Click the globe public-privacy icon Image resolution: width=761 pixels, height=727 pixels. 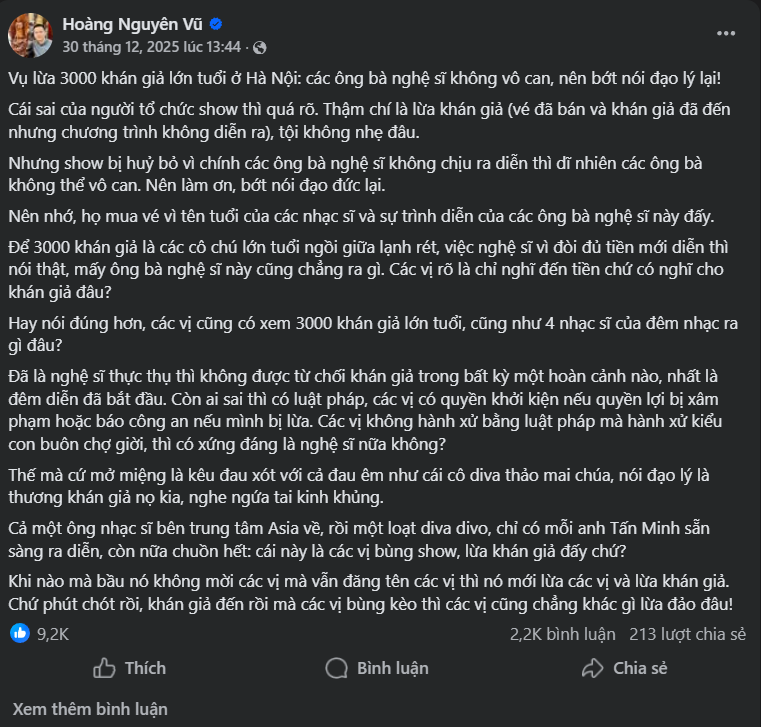click(260, 47)
